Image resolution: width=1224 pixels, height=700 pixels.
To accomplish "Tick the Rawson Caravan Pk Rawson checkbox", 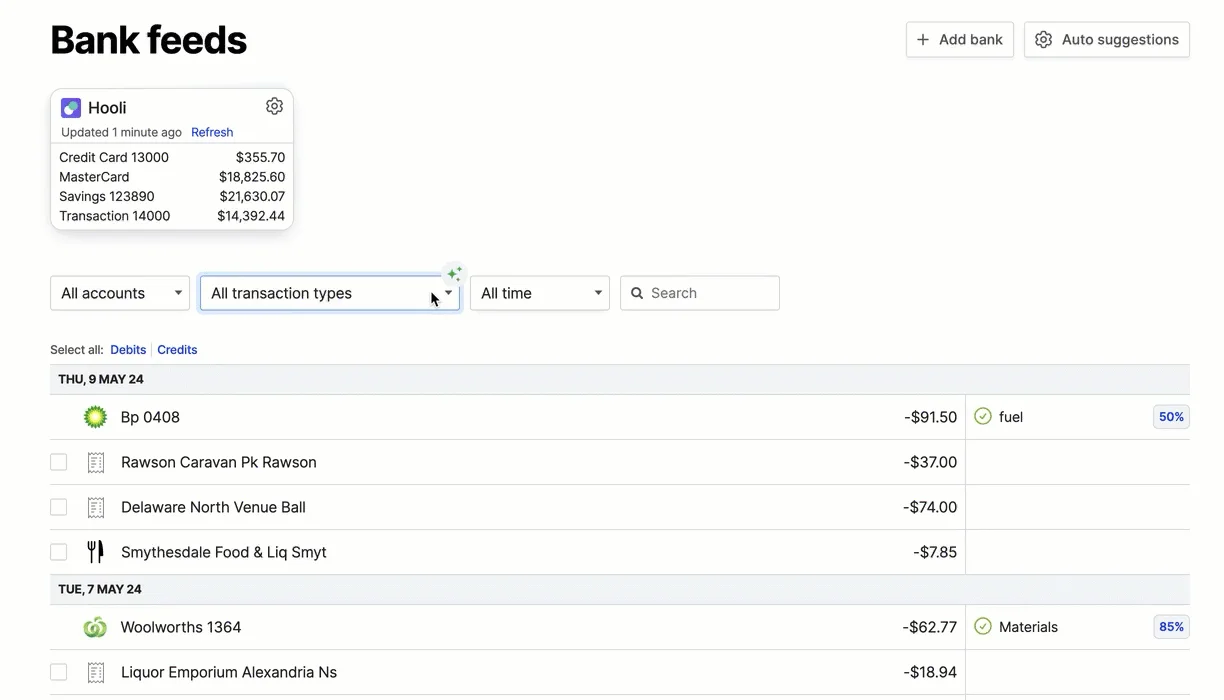I will tap(59, 462).
